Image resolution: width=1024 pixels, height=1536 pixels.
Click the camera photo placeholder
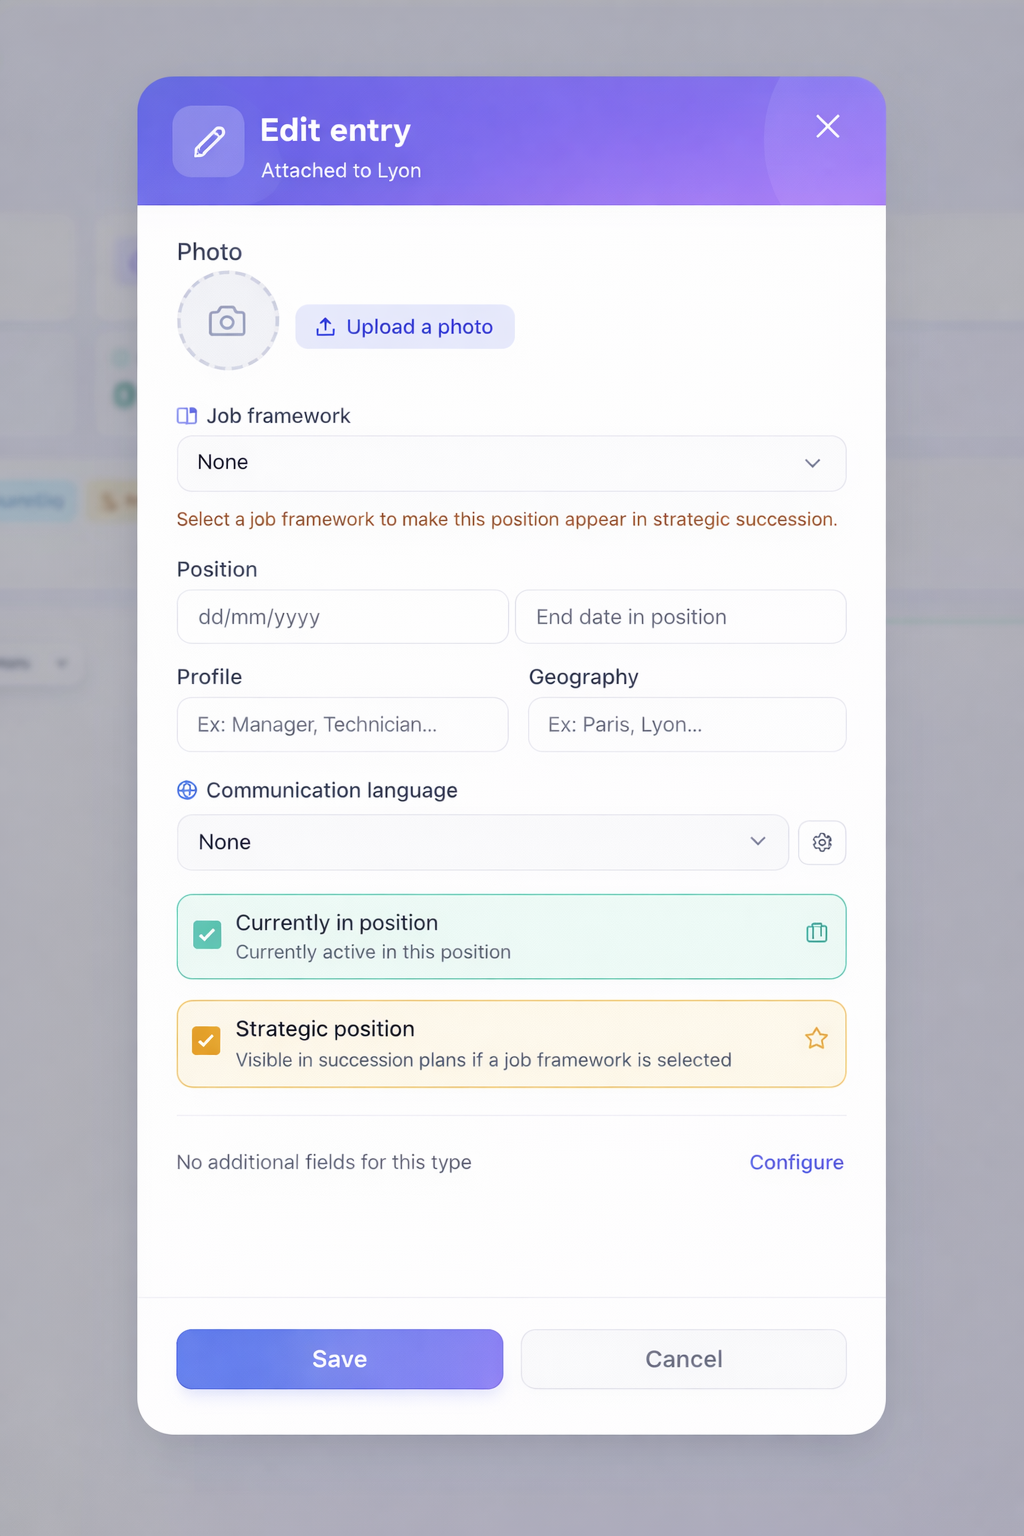point(228,321)
